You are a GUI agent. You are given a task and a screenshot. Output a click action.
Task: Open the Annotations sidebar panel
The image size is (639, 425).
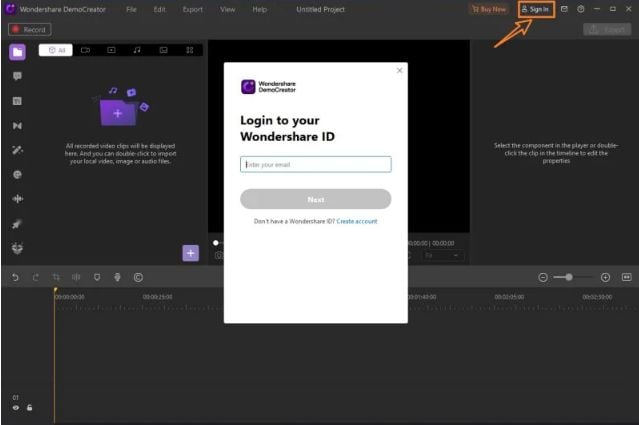point(17,76)
